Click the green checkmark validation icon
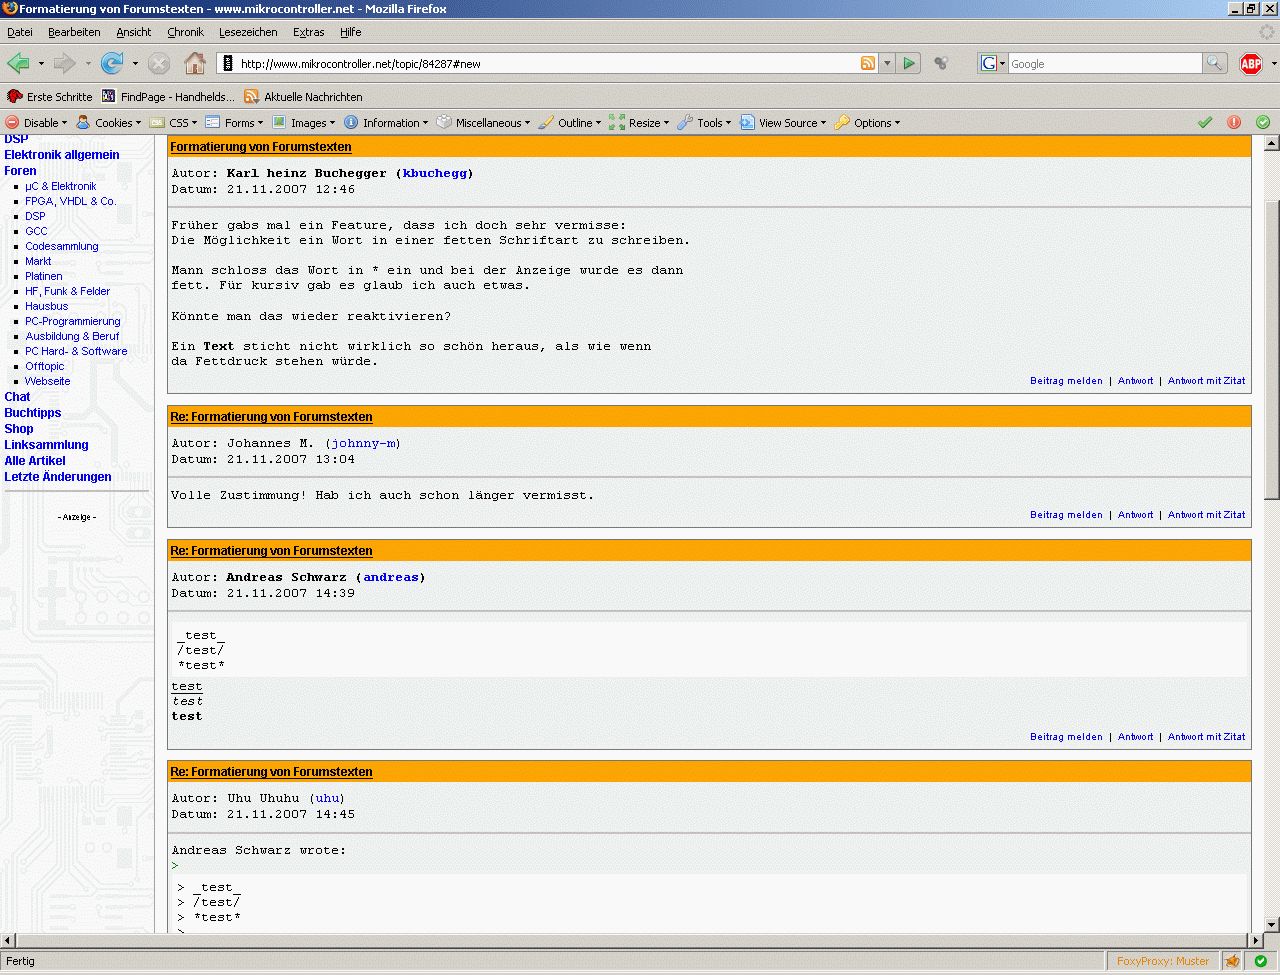The height and width of the screenshot is (975, 1280). point(1205,123)
